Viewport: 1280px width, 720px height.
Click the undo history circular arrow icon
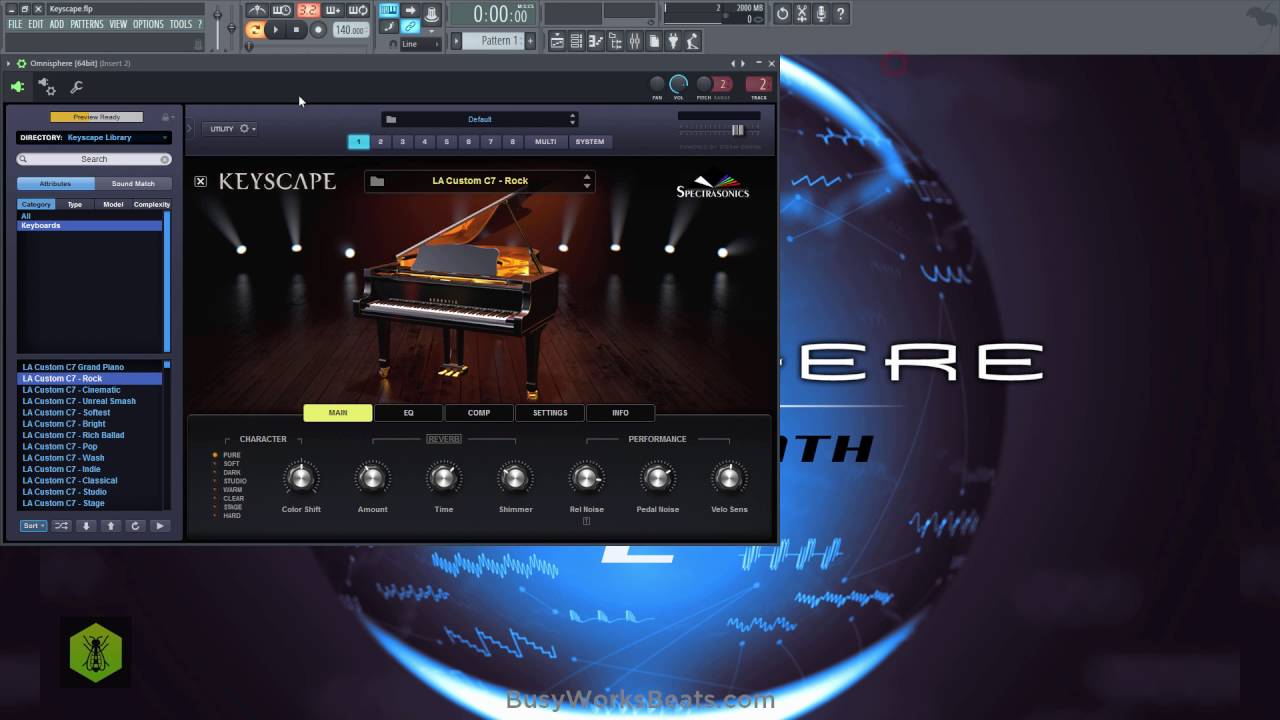[782, 14]
